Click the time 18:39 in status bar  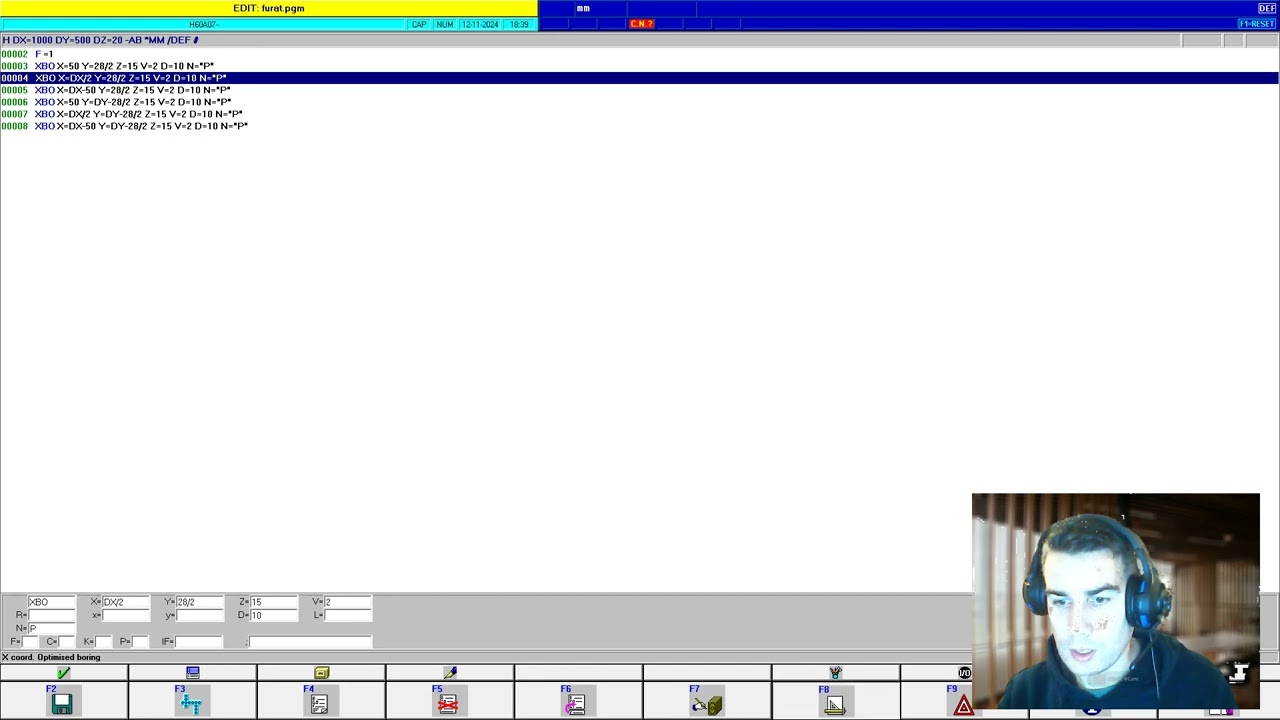[x=519, y=24]
